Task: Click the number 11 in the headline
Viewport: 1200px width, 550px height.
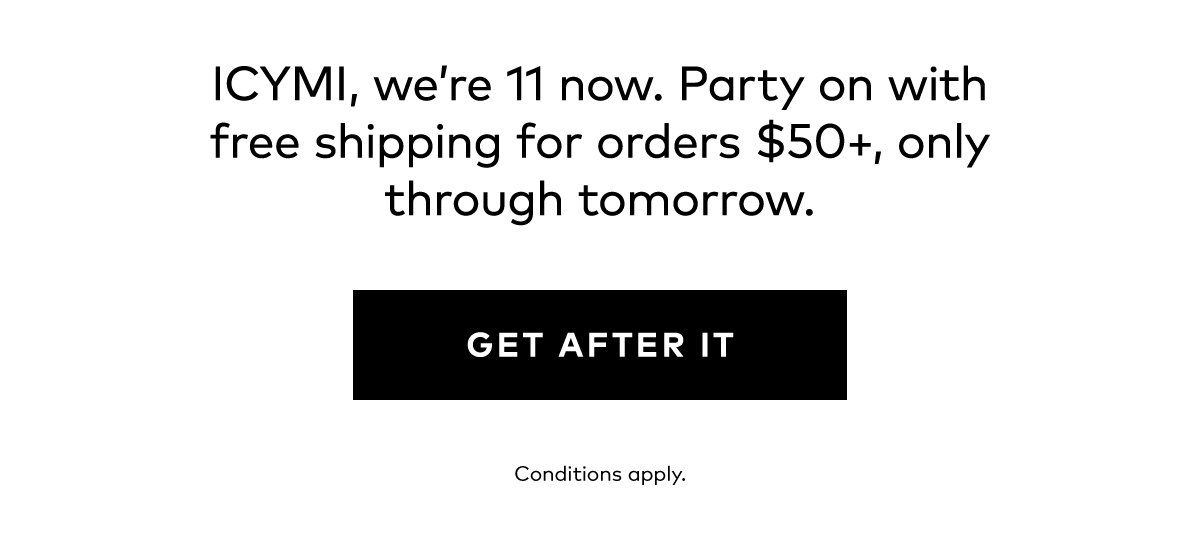Action: tap(524, 87)
